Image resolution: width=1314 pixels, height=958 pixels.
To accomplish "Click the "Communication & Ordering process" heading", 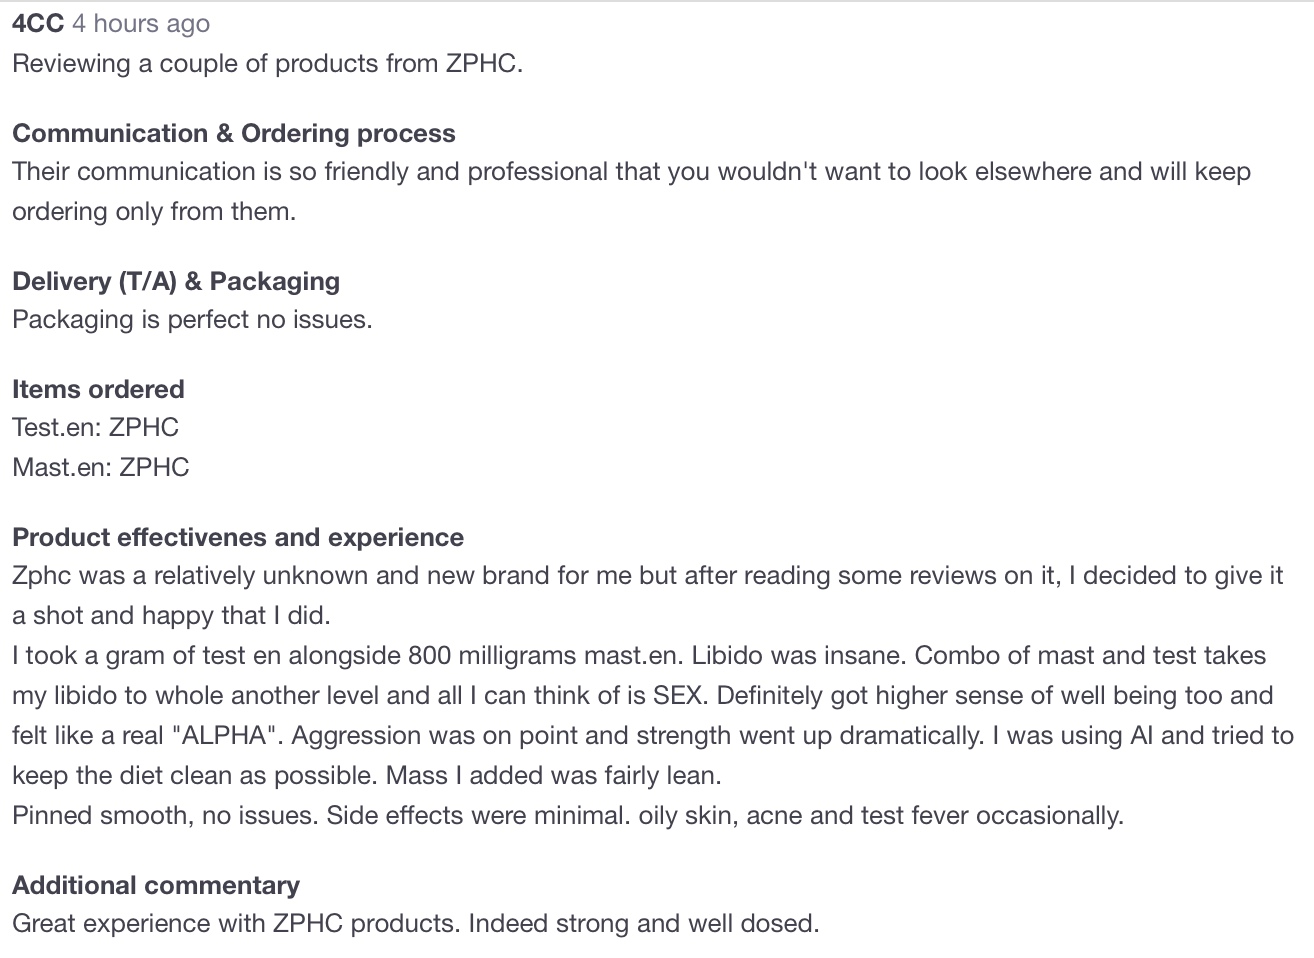I will click(233, 134).
